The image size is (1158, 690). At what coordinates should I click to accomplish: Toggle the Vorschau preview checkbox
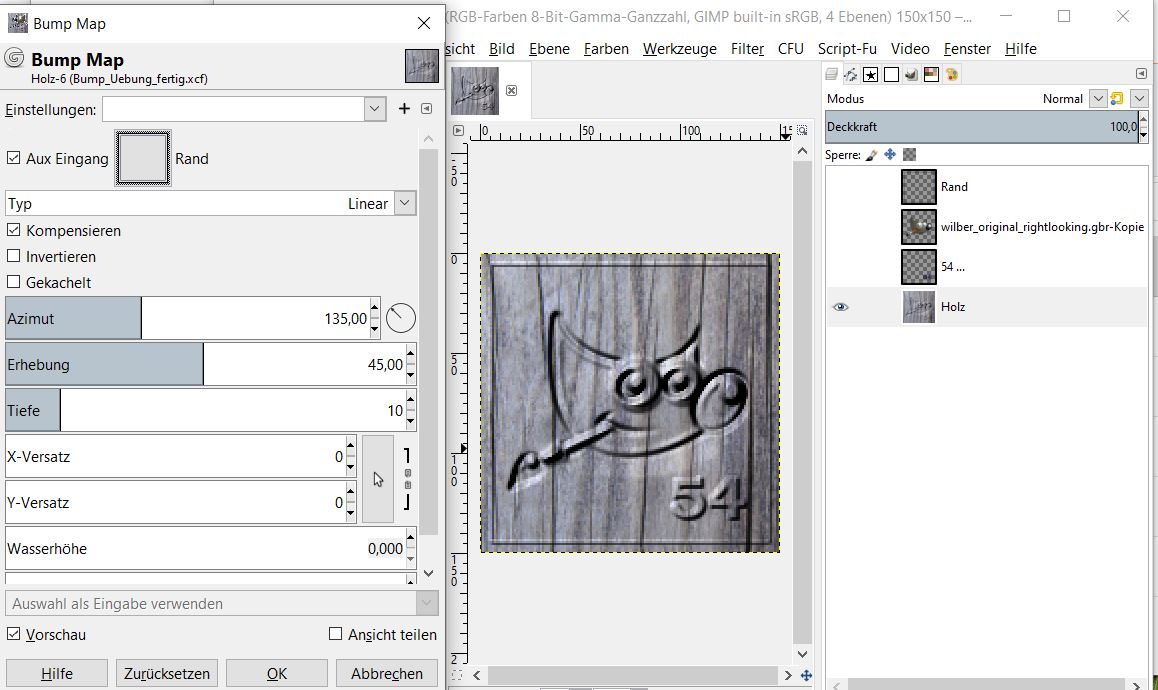pyautogui.click(x=14, y=634)
